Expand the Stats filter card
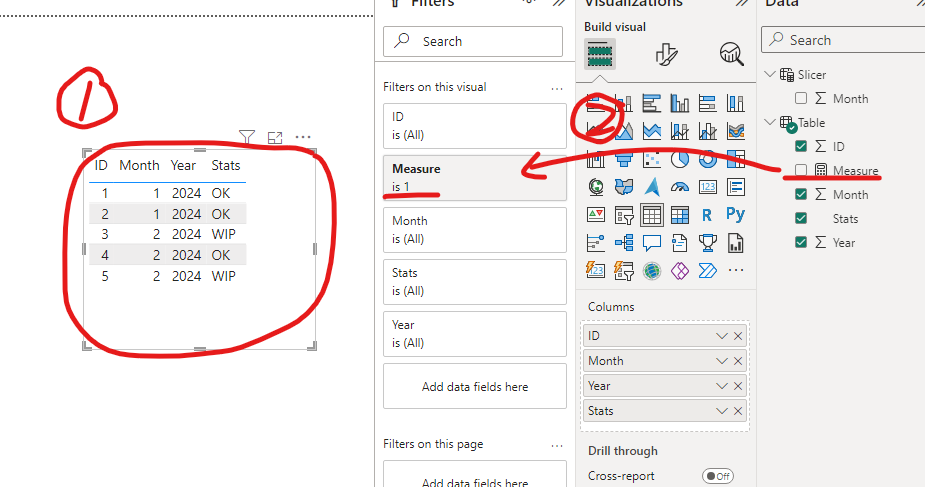The width and height of the screenshot is (925, 487). pos(475,281)
